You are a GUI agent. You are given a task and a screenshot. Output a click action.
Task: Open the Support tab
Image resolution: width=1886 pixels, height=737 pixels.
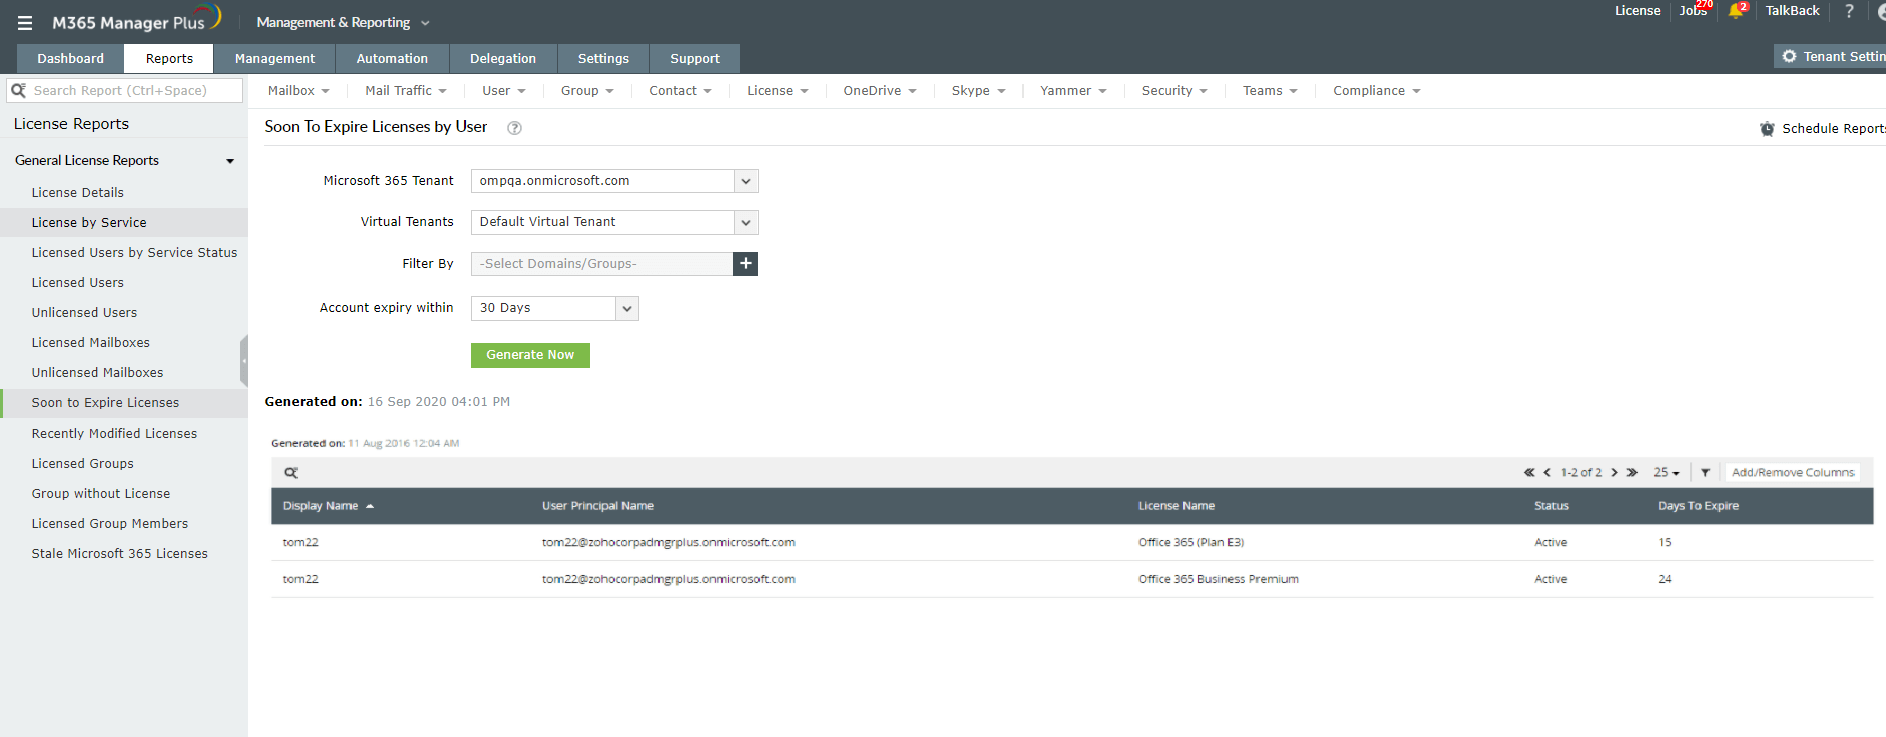(695, 59)
